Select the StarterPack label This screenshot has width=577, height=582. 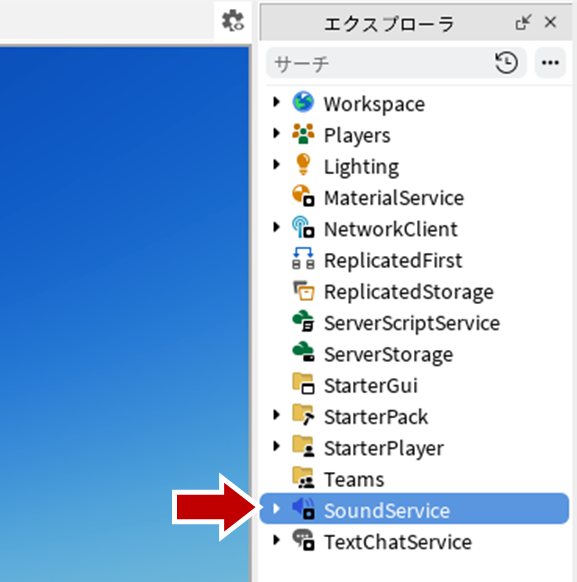click(x=376, y=417)
